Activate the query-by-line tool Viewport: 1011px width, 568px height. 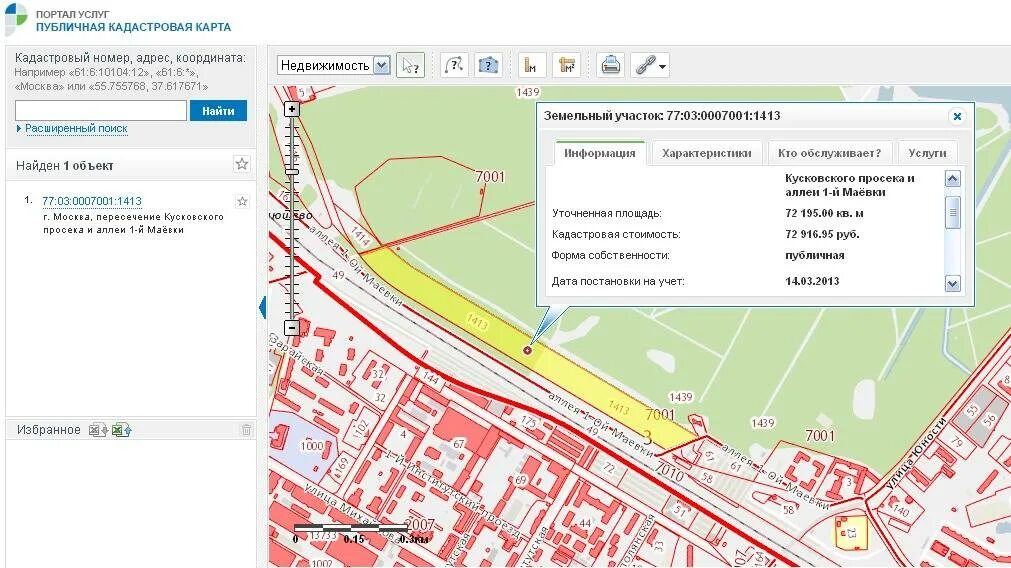pyautogui.click(x=454, y=65)
